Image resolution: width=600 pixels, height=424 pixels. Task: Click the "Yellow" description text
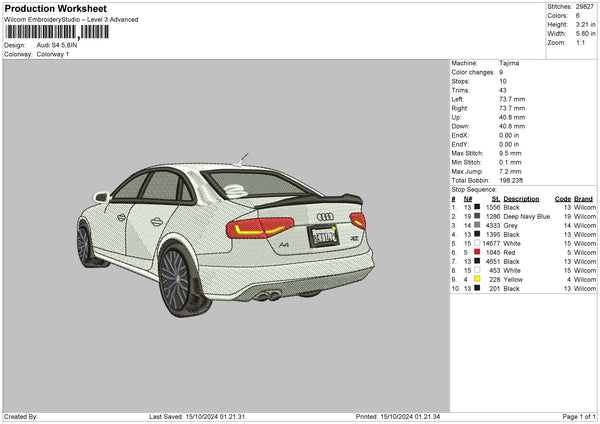coord(513,280)
